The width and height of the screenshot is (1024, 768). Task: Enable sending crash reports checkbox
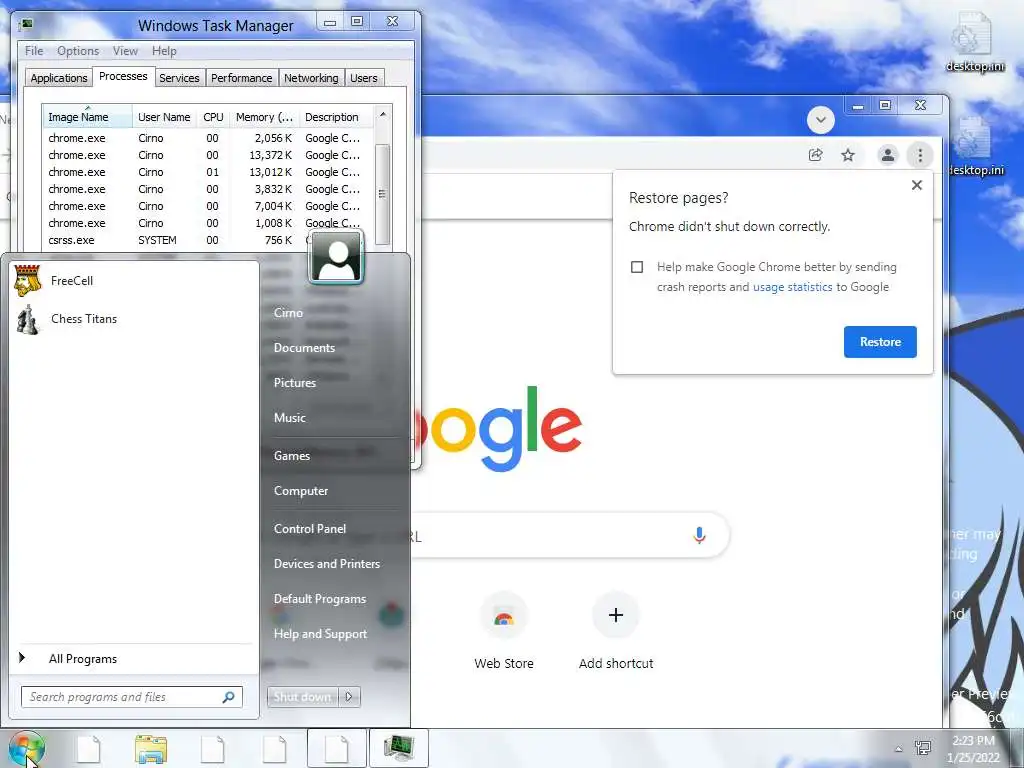(637, 267)
